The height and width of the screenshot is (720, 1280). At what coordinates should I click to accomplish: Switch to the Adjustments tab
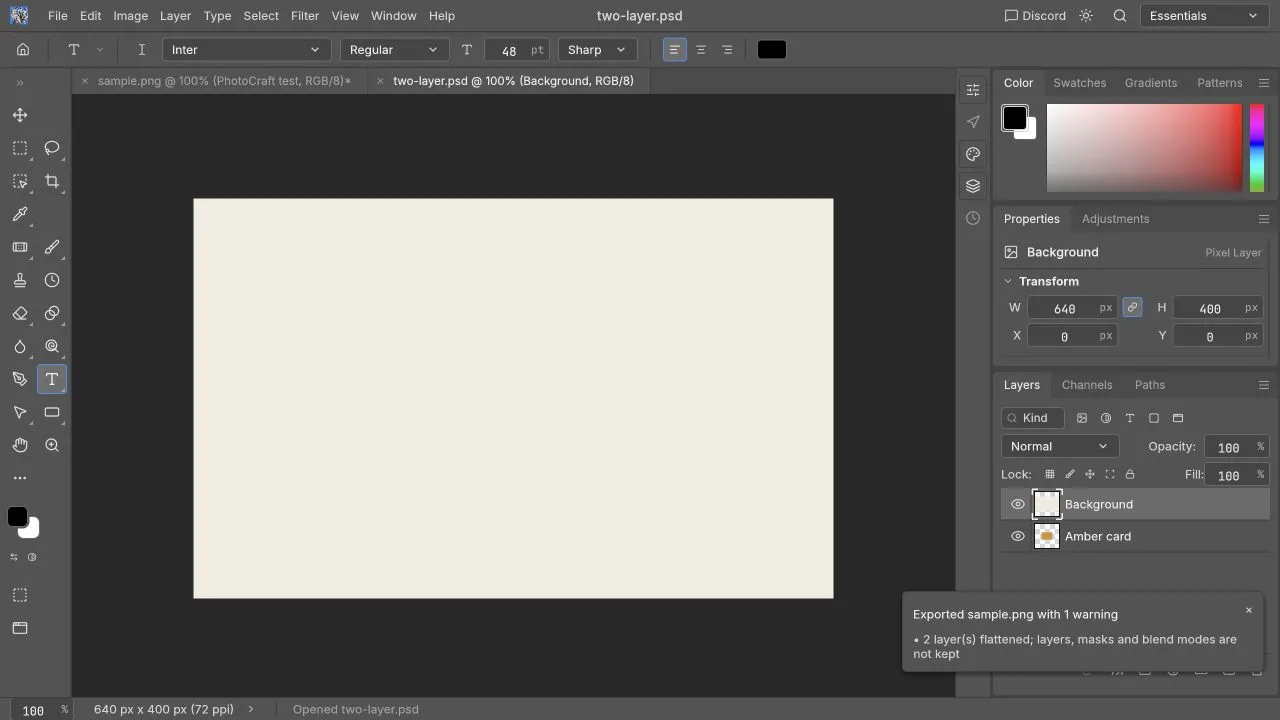click(1115, 219)
